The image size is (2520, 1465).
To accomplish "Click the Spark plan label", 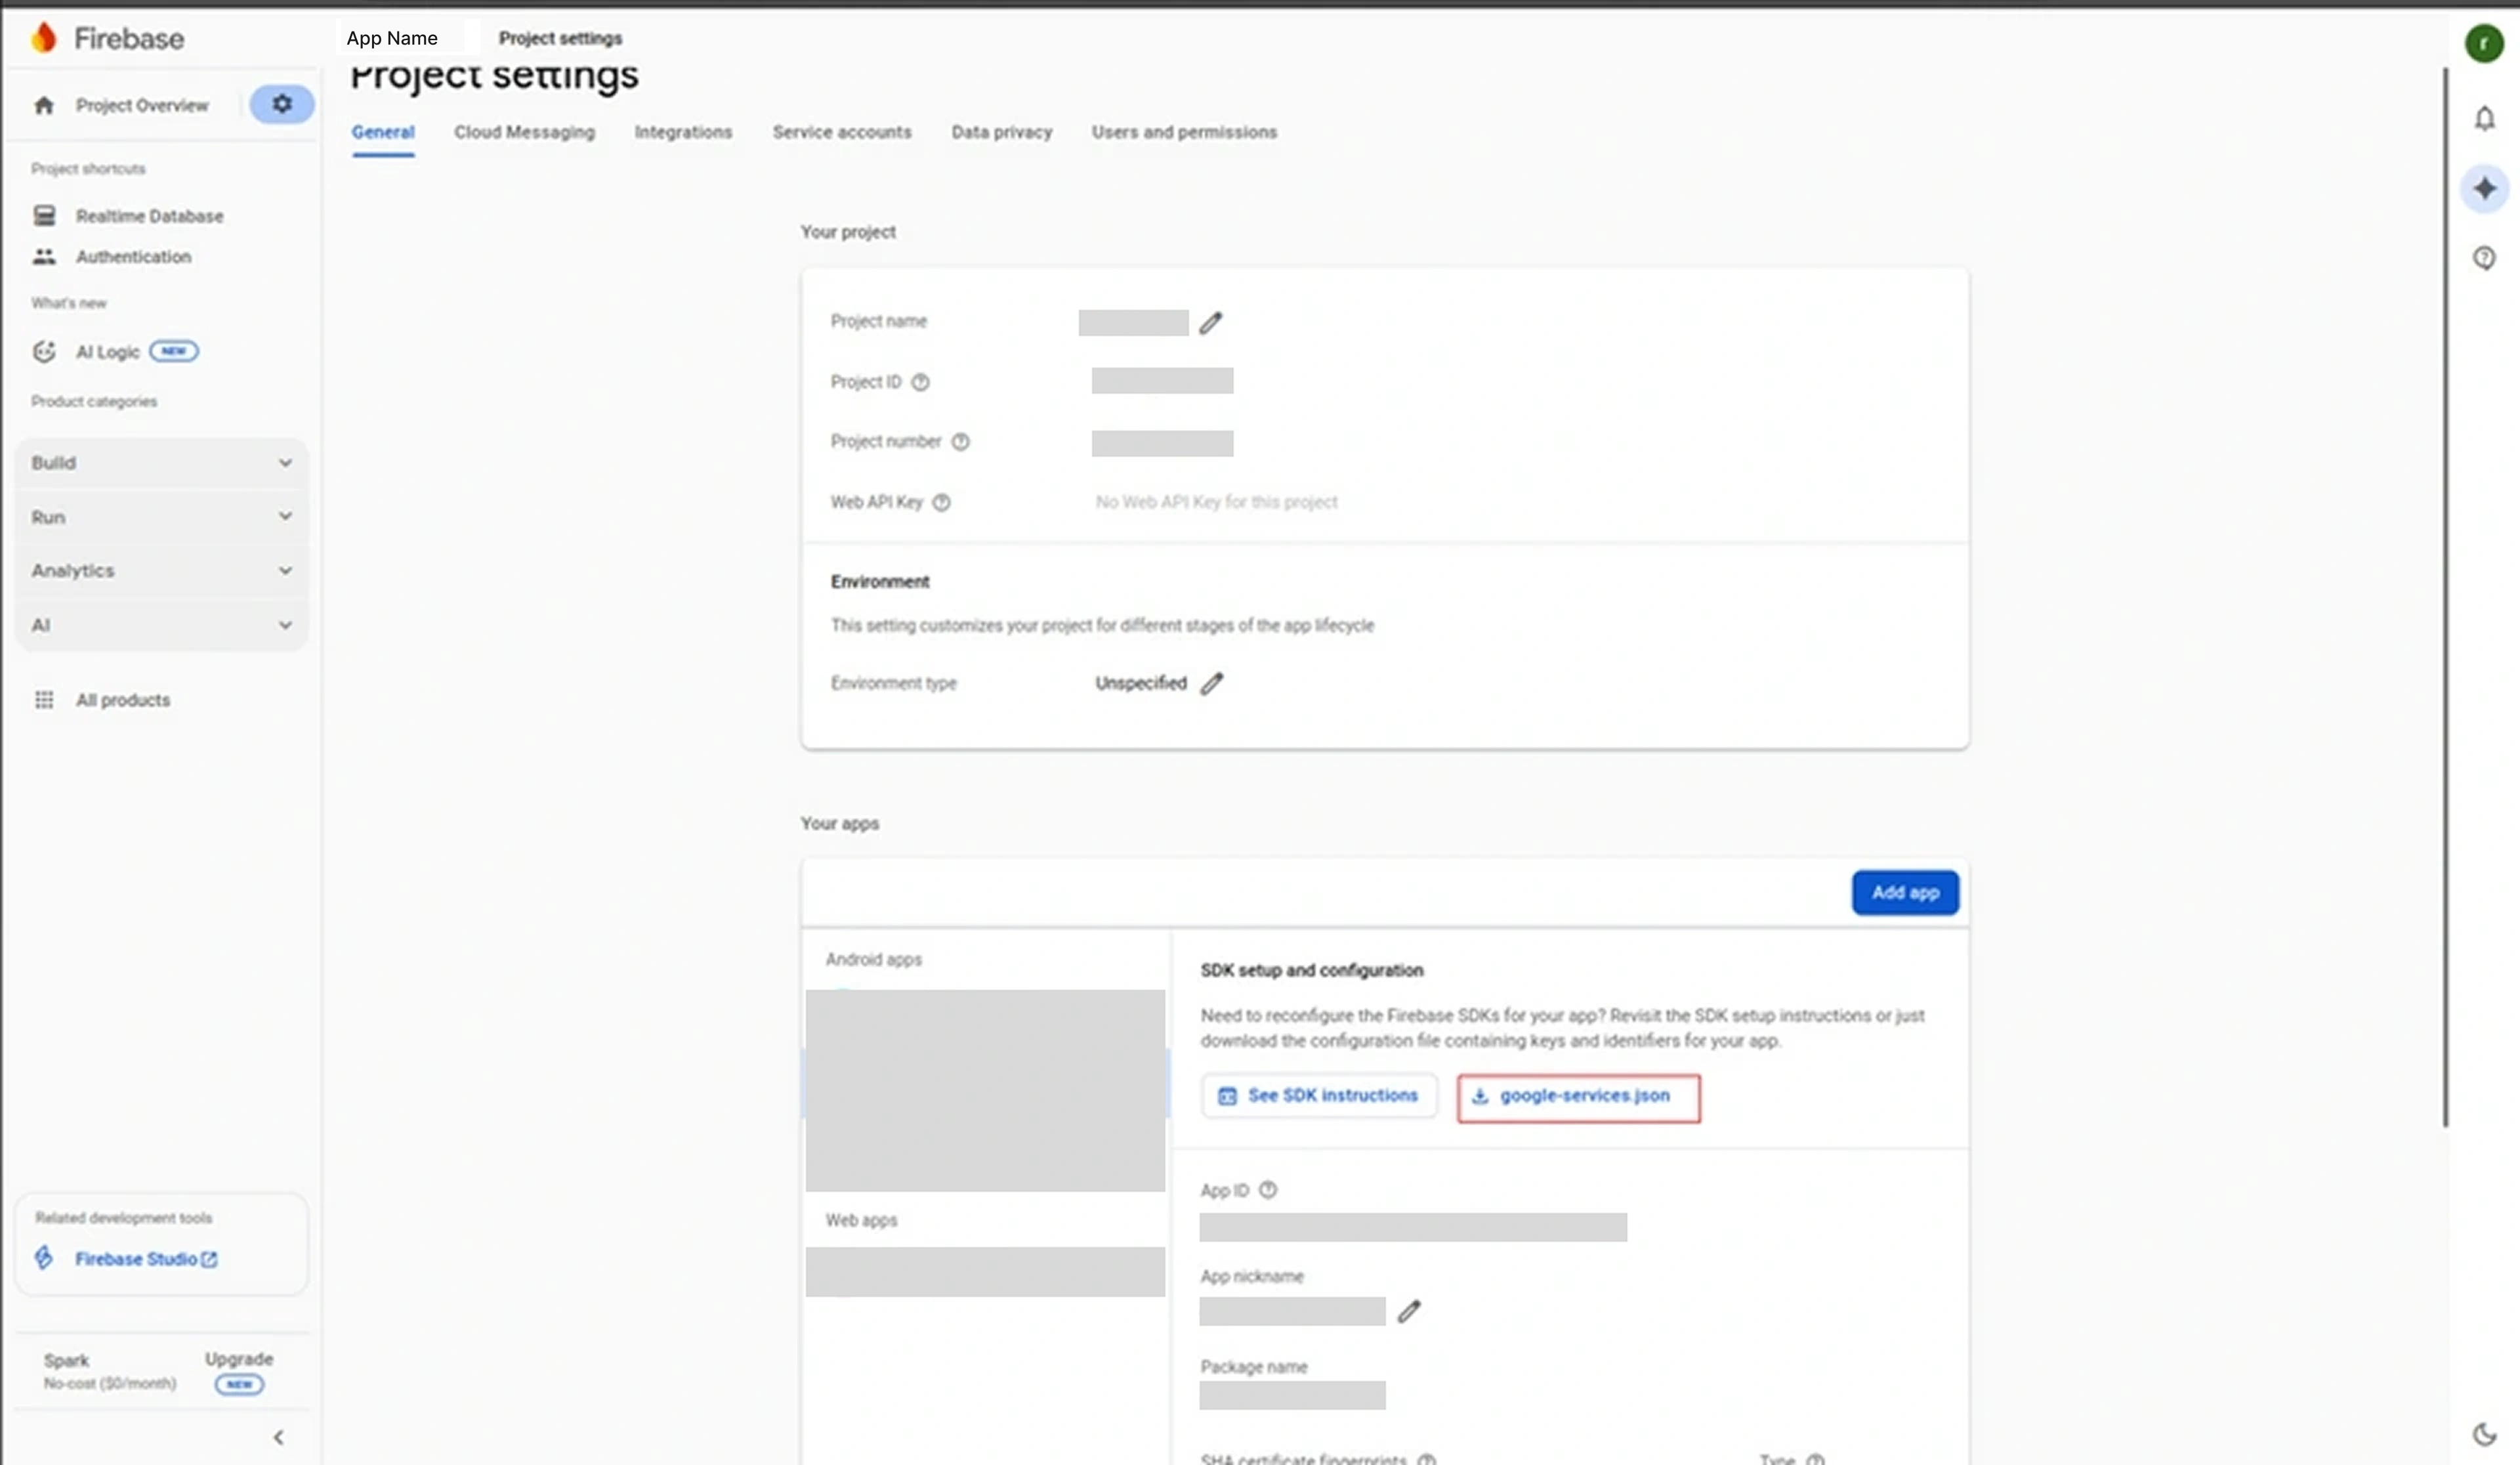I will click(66, 1361).
